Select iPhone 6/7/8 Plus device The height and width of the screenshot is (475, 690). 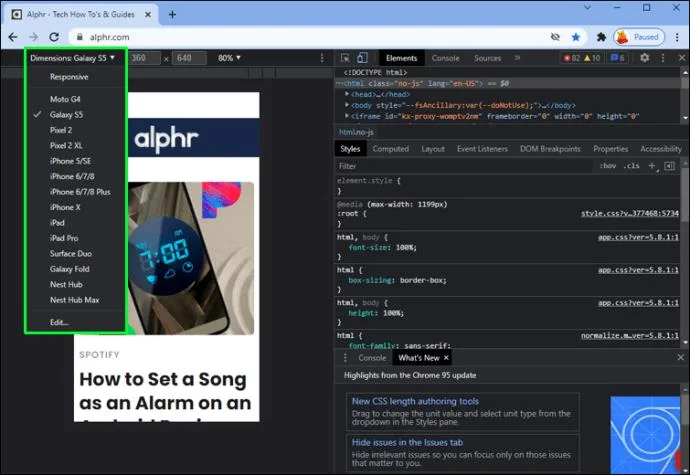coord(80,192)
